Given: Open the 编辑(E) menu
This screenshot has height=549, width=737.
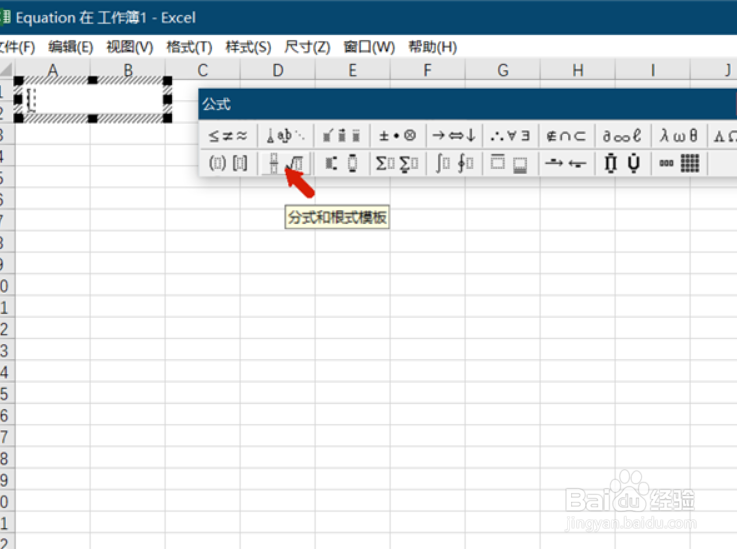Looking at the screenshot, I should (71, 47).
